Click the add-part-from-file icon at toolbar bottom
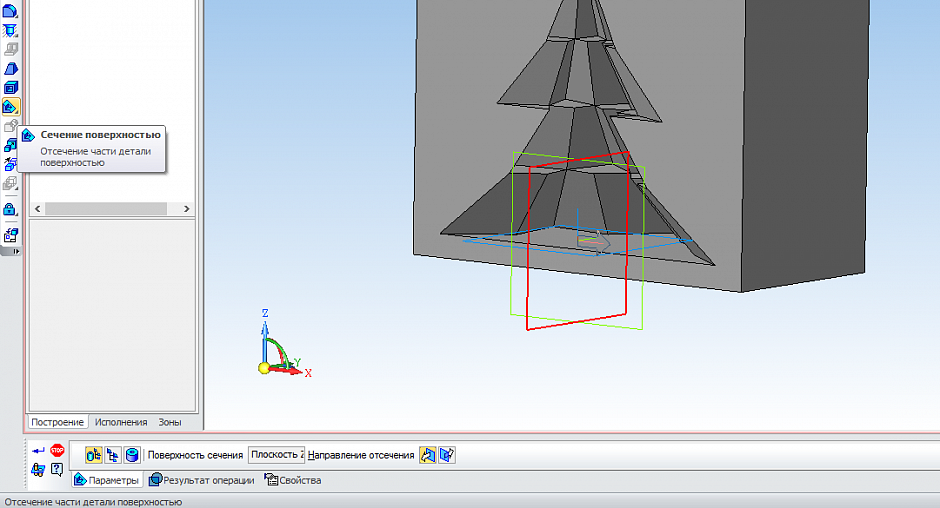Viewport: 940px width, 508px height. (10, 235)
